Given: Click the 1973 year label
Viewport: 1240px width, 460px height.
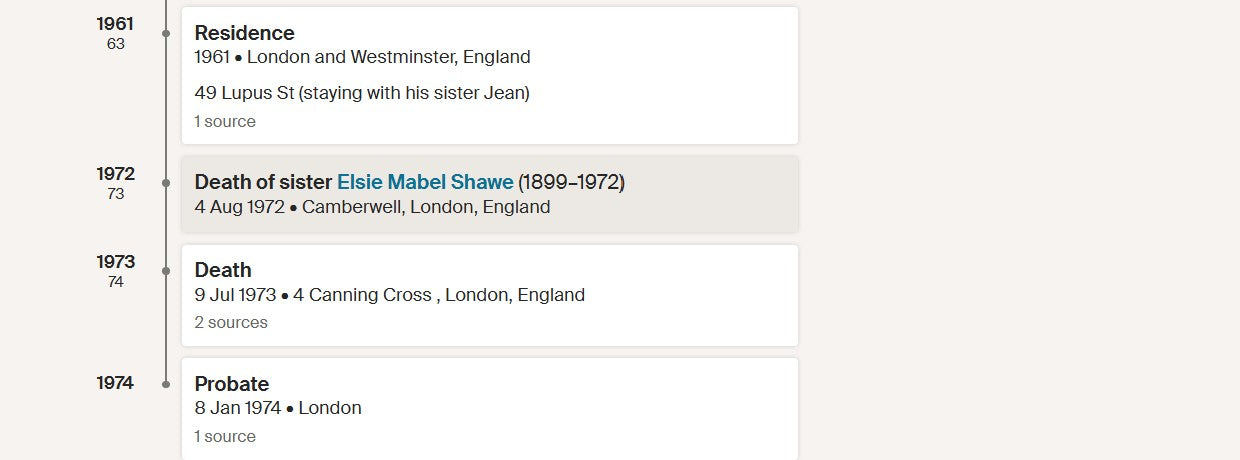Looking at the screenshot, I should [x=115, y=262].
